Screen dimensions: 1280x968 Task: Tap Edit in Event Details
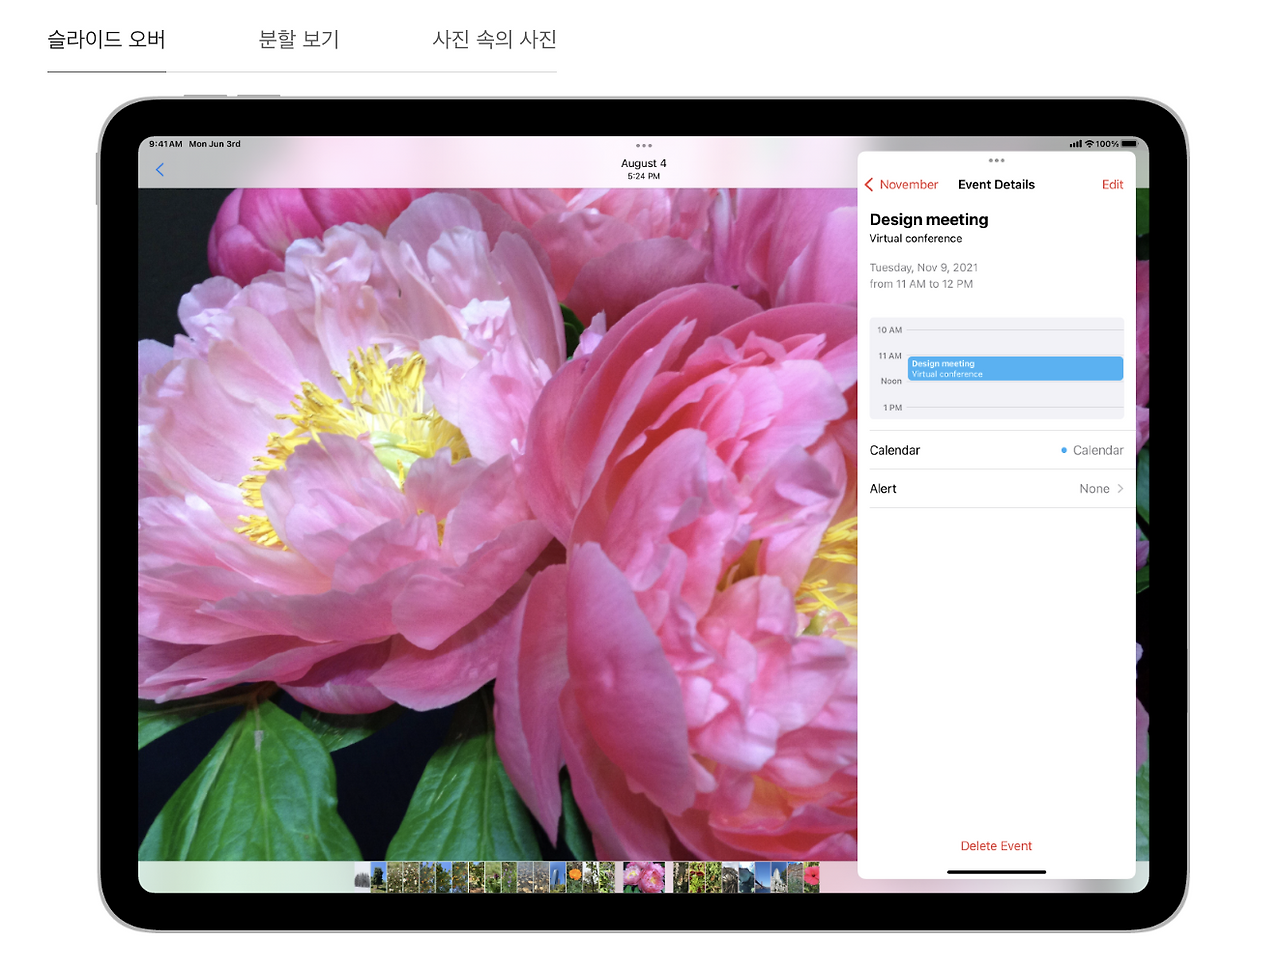pyautogui.click(x=1112, y=185)
